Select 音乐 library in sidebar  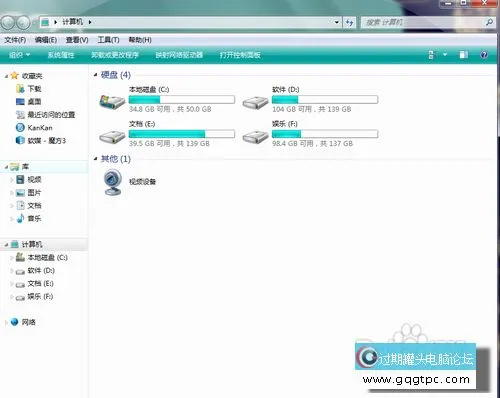29,219
